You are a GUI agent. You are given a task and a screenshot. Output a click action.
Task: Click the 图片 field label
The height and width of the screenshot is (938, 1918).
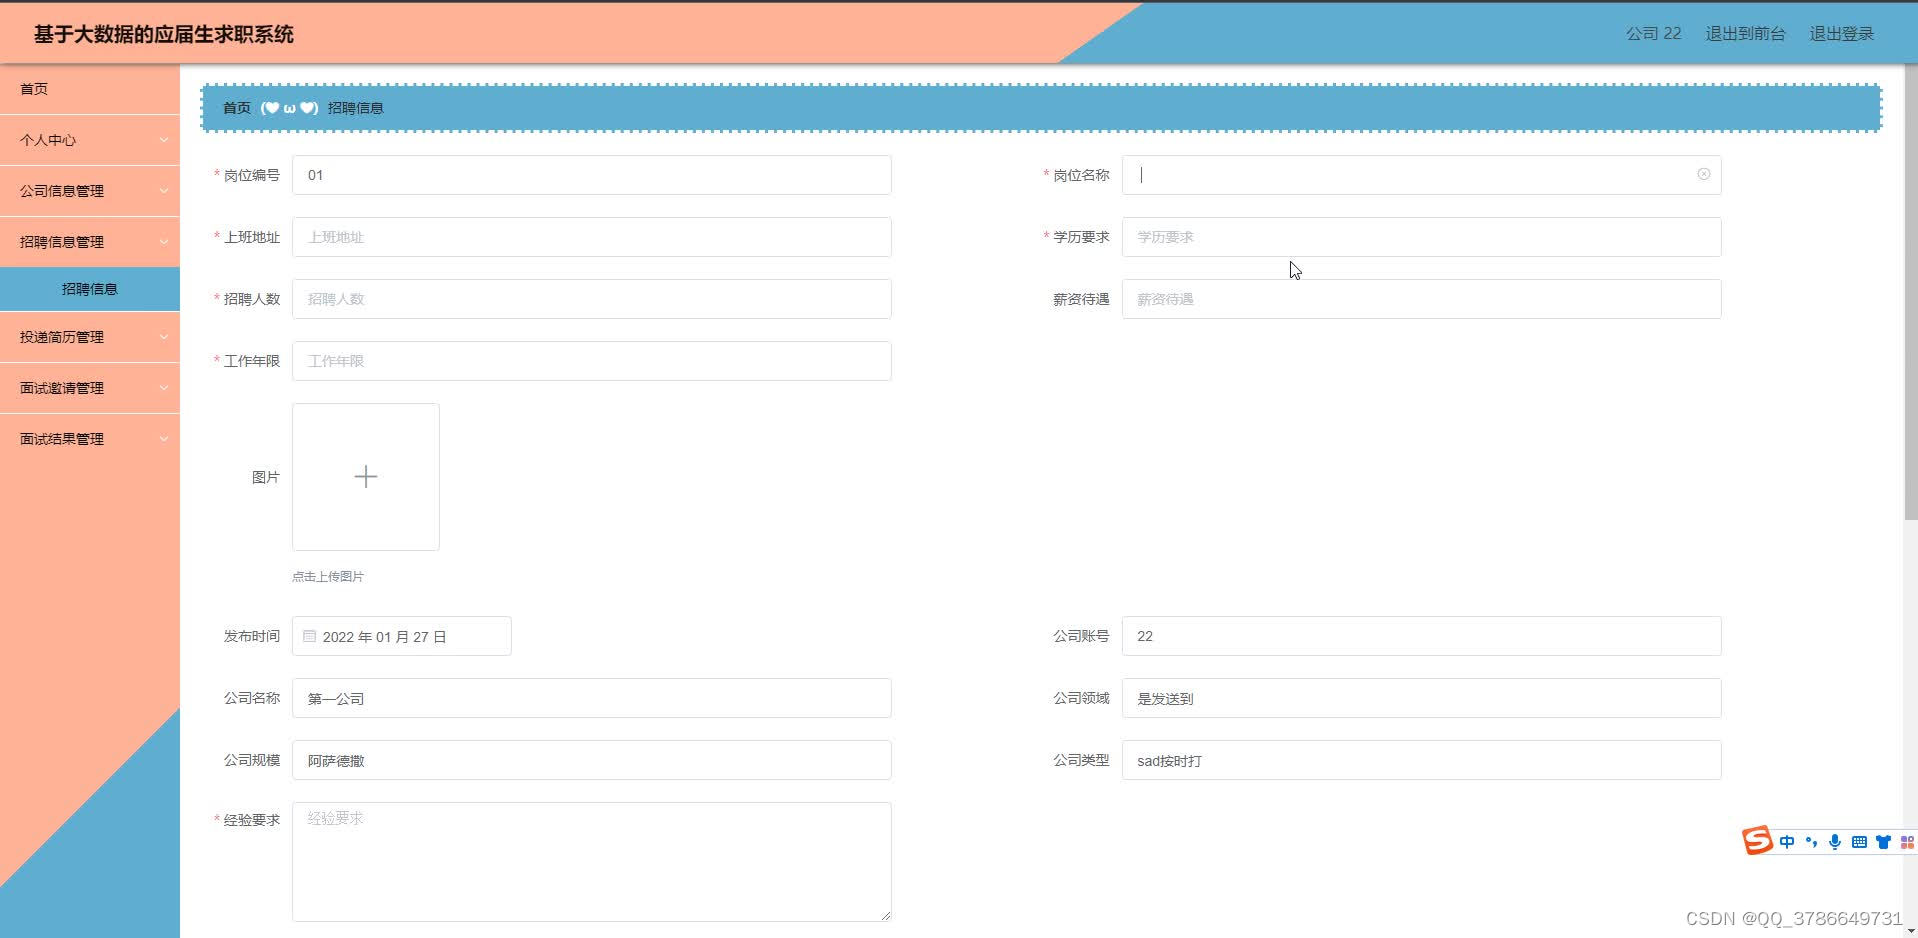266,477
